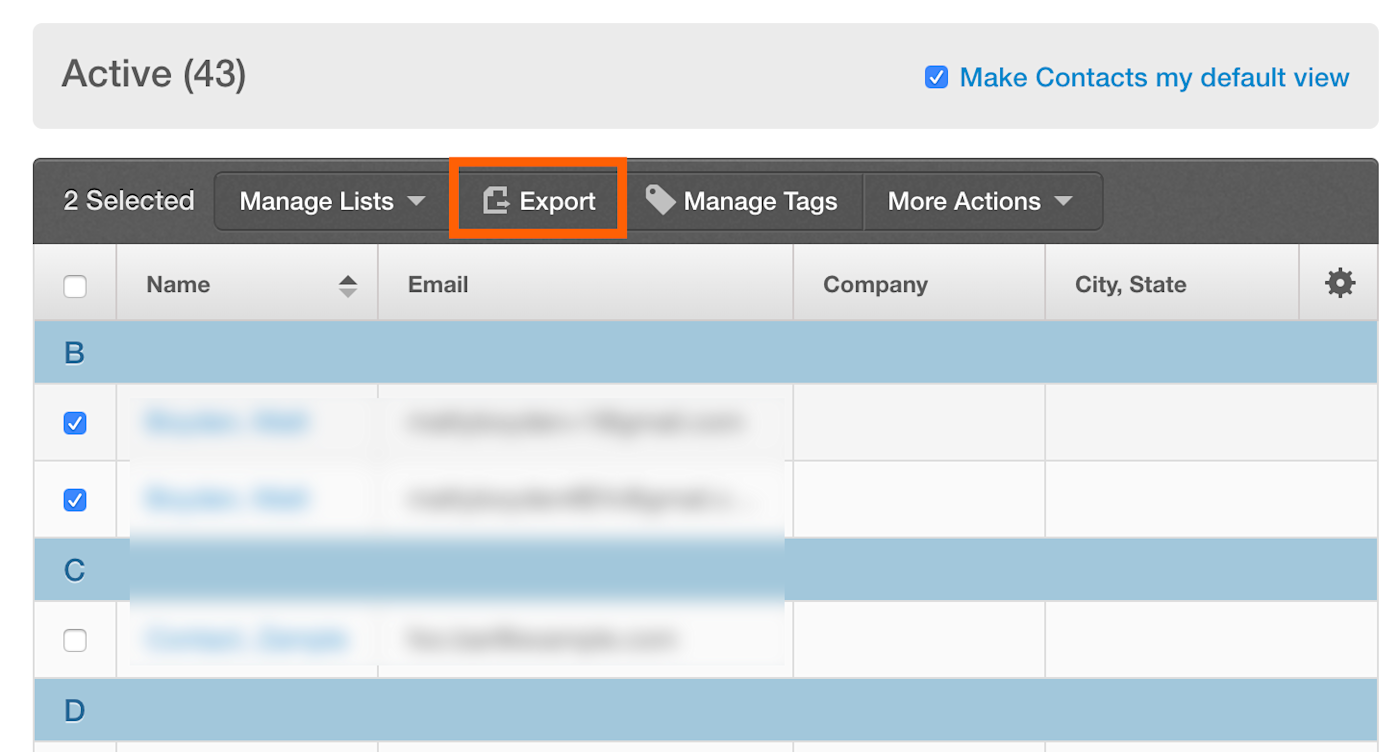Click the 2 Selected label
1400x752 pixels.
(x=129, y=201)
